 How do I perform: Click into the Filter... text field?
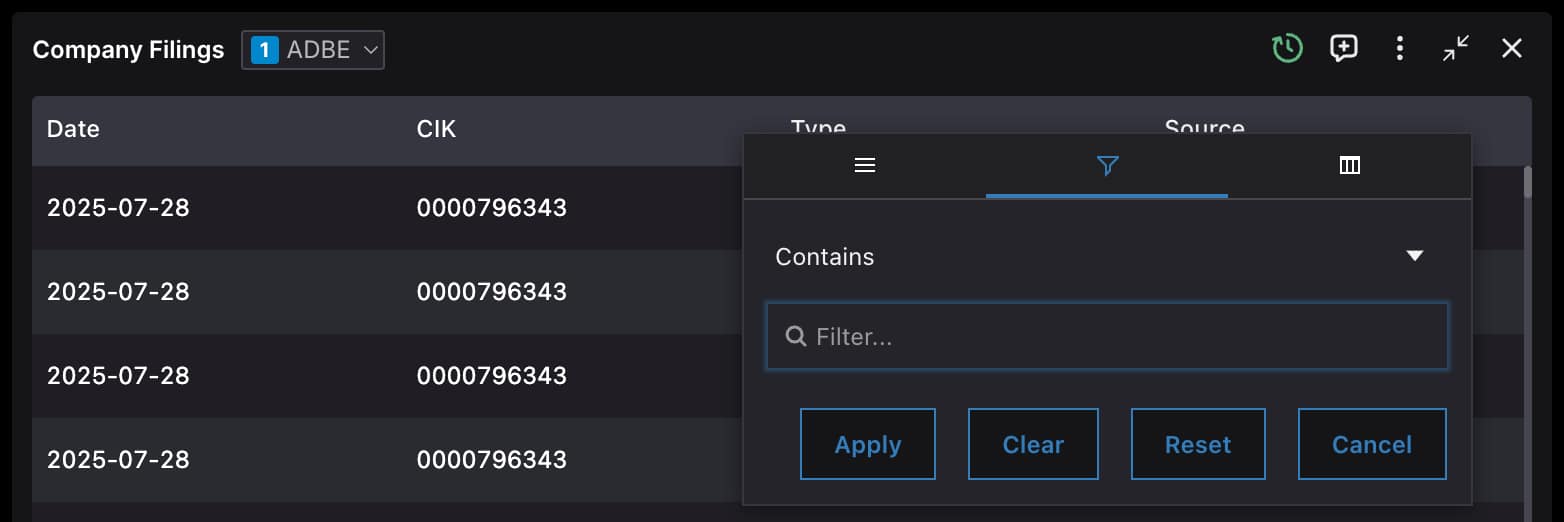pos(1107,336)
